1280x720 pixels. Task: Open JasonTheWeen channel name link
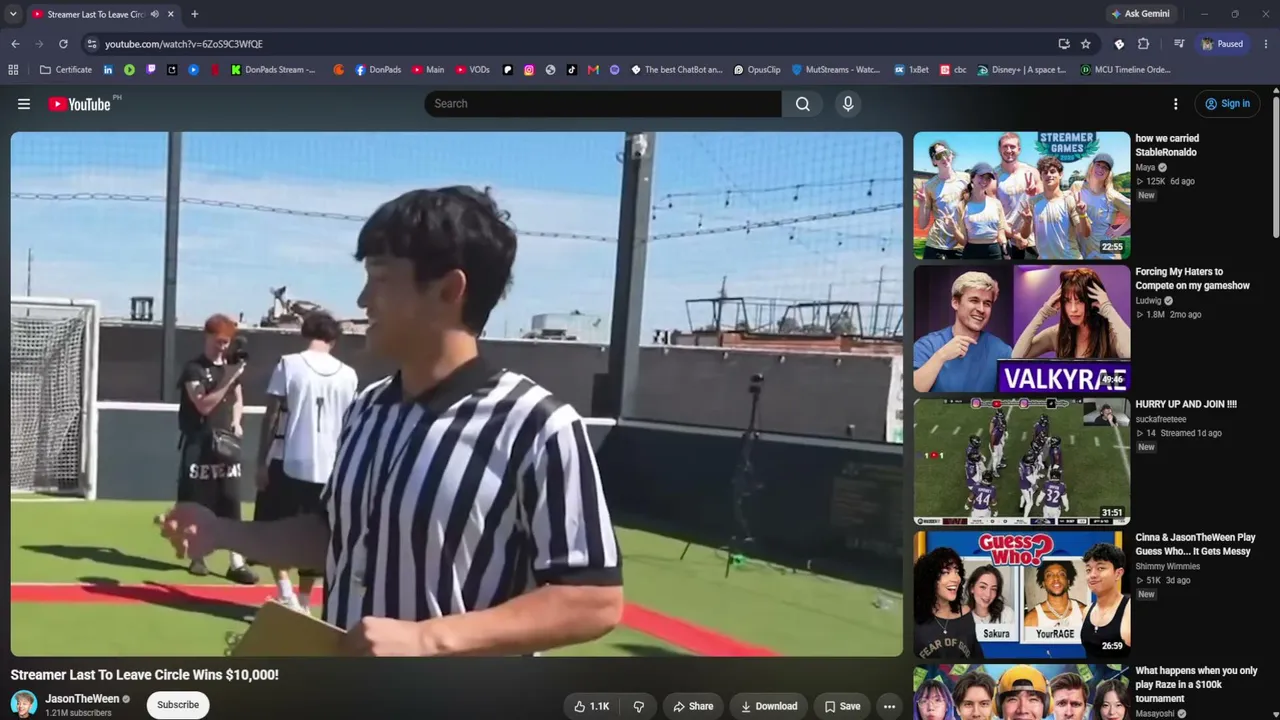82,699
